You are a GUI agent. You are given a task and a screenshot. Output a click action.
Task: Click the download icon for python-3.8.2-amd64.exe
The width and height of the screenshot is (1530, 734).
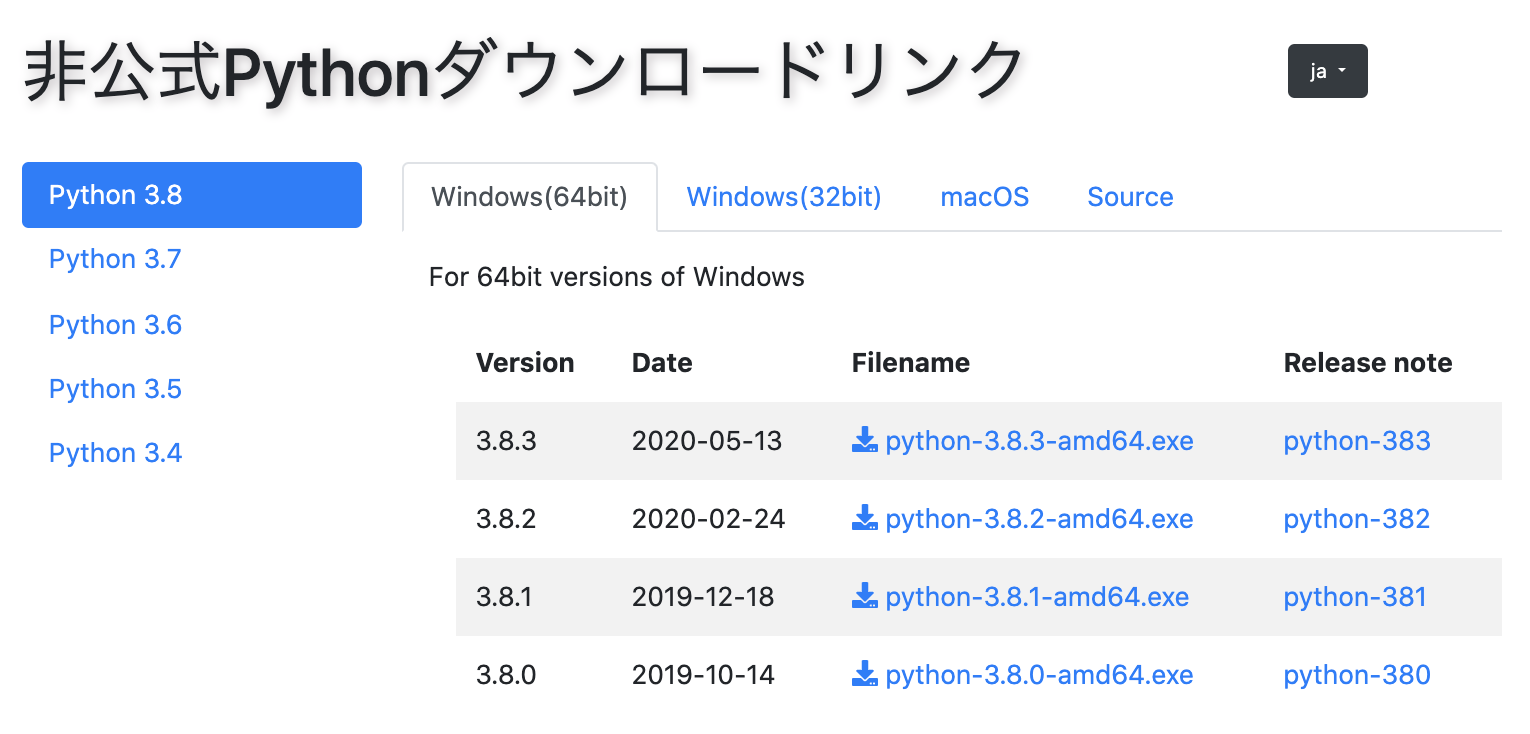click(x=864, y=518)
